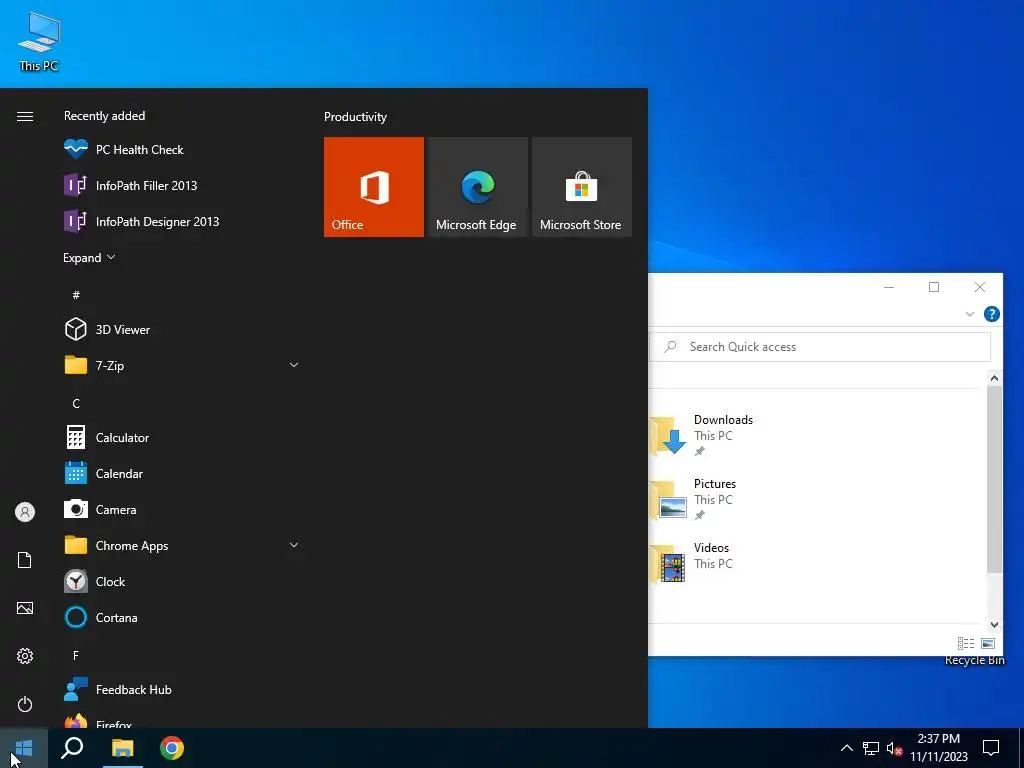Open the Pictures folder in Explorer

tap(694, 499)
